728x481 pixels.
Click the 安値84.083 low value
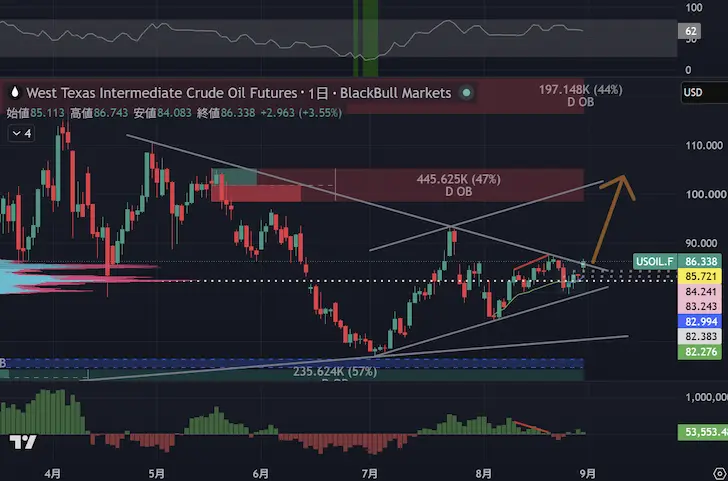pyautogui.click(x=162, y=113)
